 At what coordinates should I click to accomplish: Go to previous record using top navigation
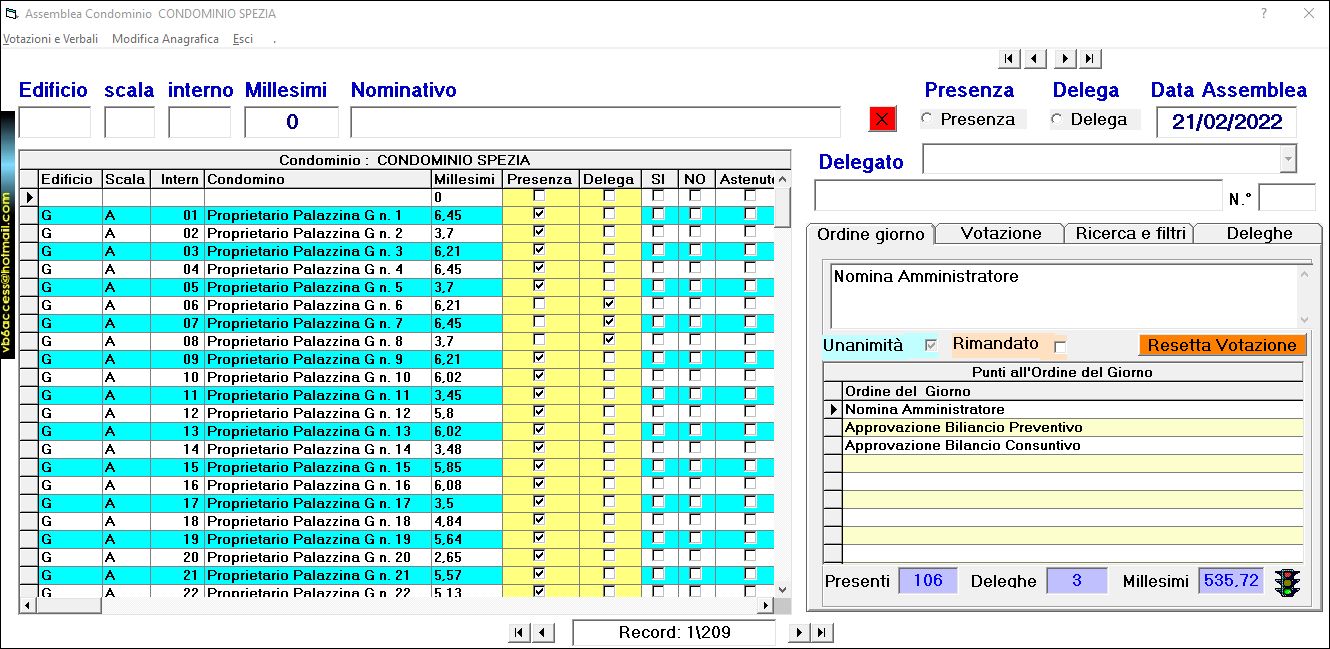tap(1035, 59)
